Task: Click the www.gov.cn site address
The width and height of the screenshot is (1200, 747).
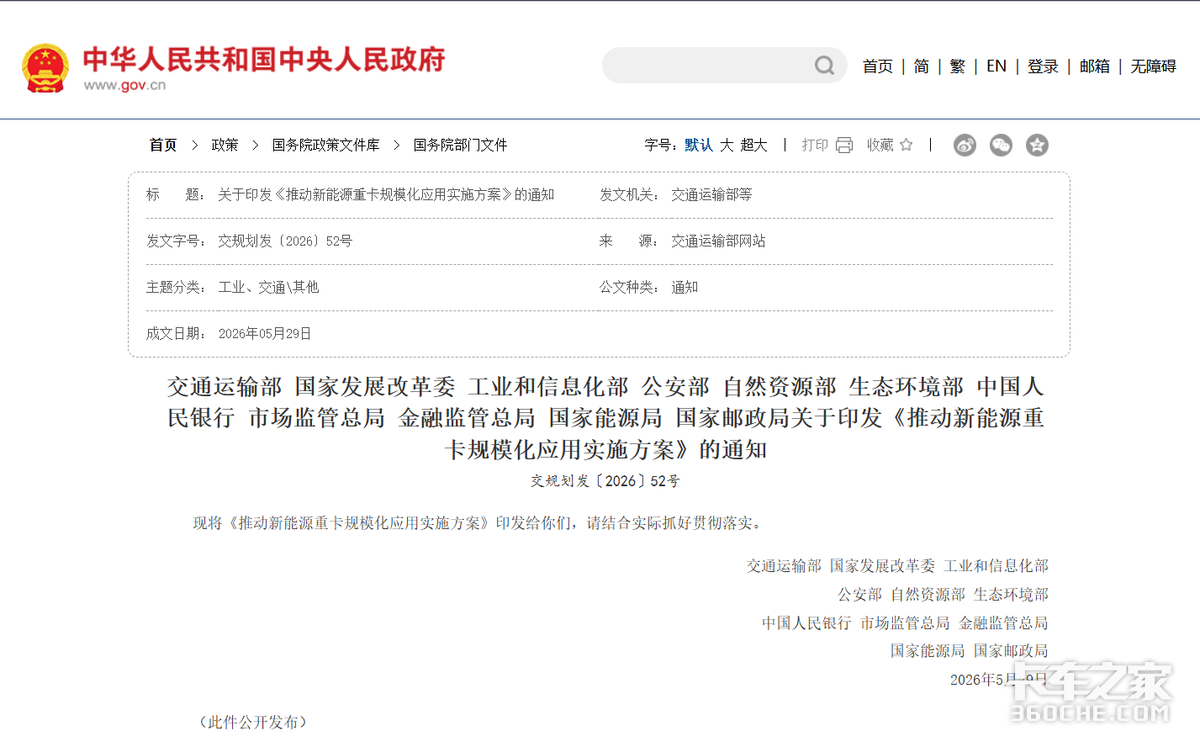Action: click(x=124, y=85)
